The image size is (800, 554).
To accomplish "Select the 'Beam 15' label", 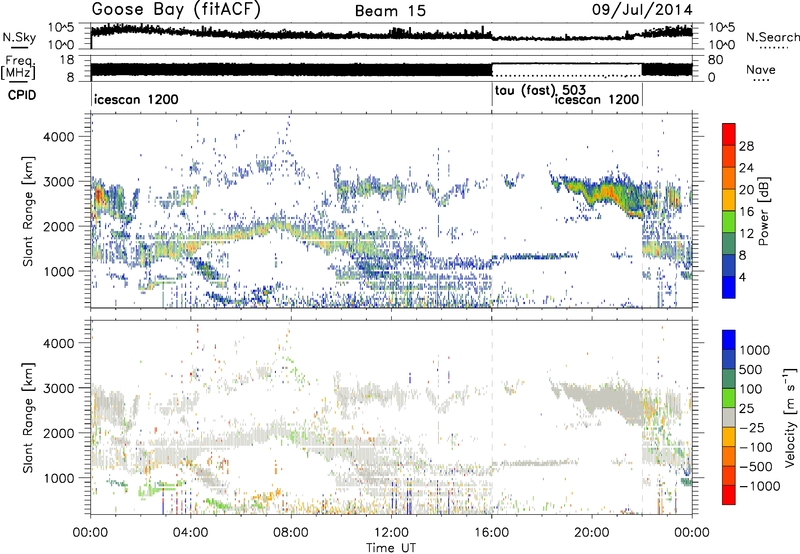I will (390, 11).
